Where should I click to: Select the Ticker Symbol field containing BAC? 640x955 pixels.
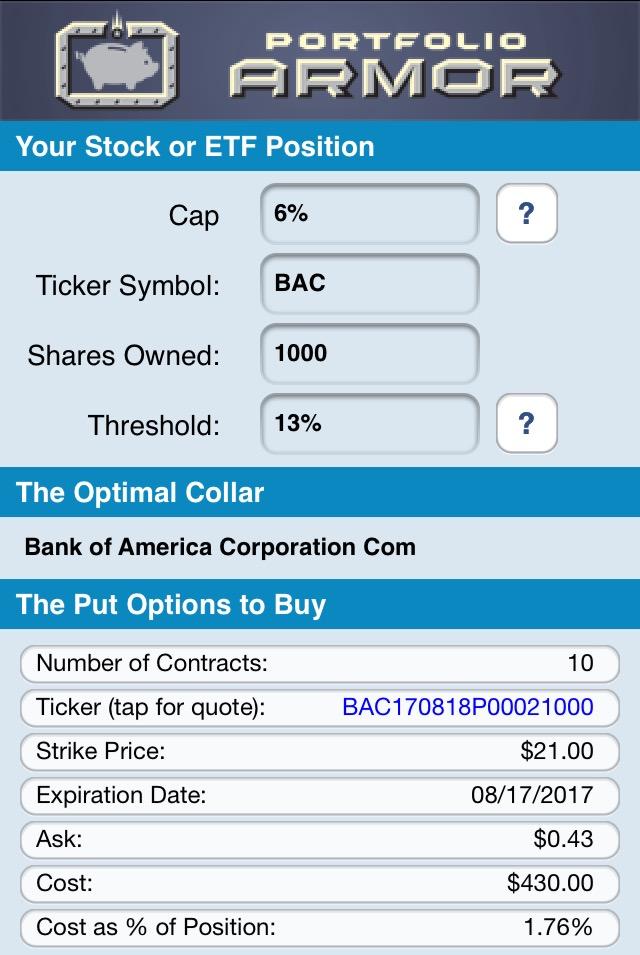370,284
